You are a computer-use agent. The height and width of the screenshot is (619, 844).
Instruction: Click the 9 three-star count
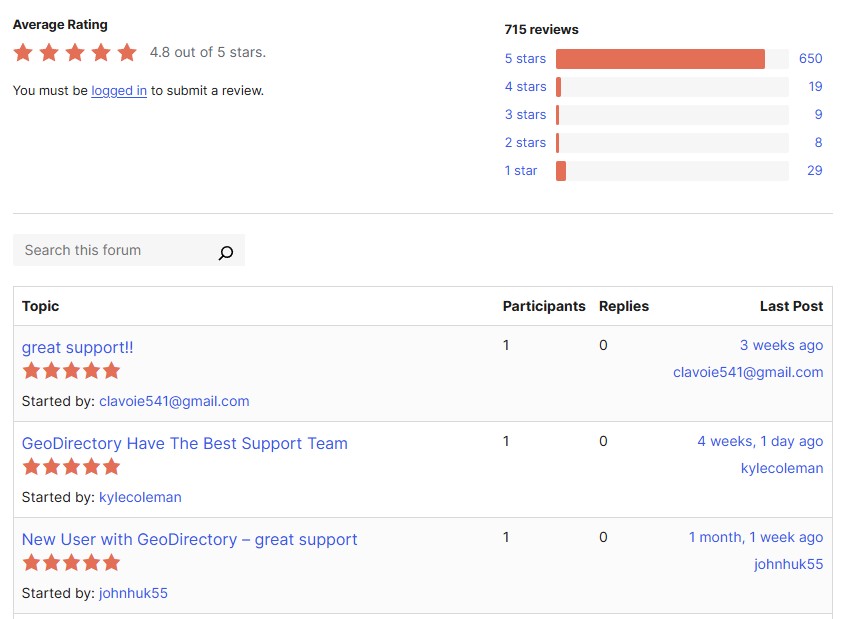[x=819, y=115]
